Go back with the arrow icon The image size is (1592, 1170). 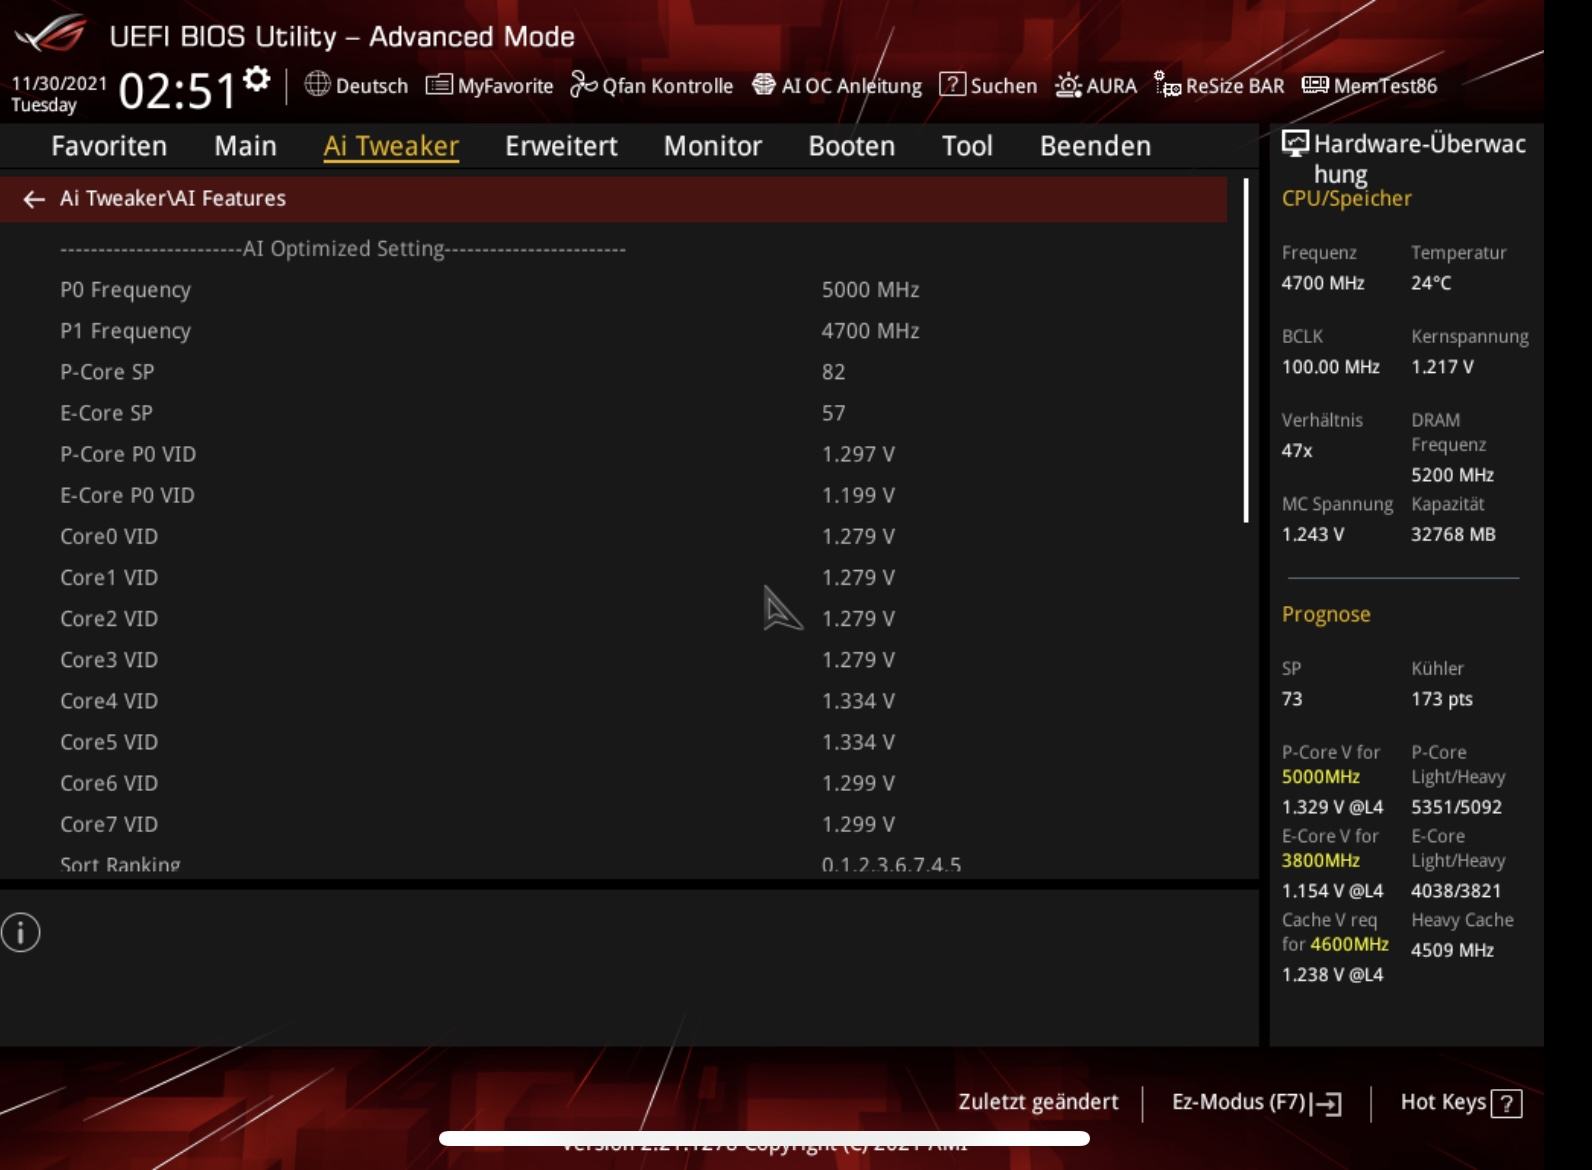tap(34, 199)
